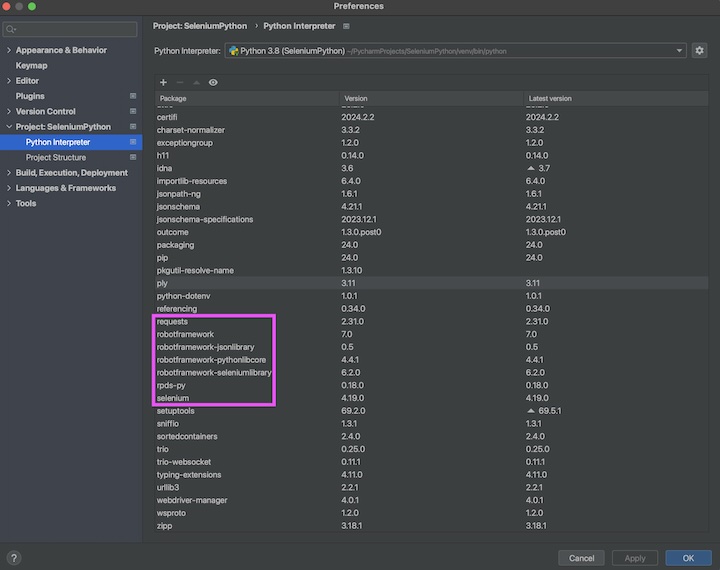Click the plus icon to install a package
This screenshot has height=570, width=720.
[163, 82]
